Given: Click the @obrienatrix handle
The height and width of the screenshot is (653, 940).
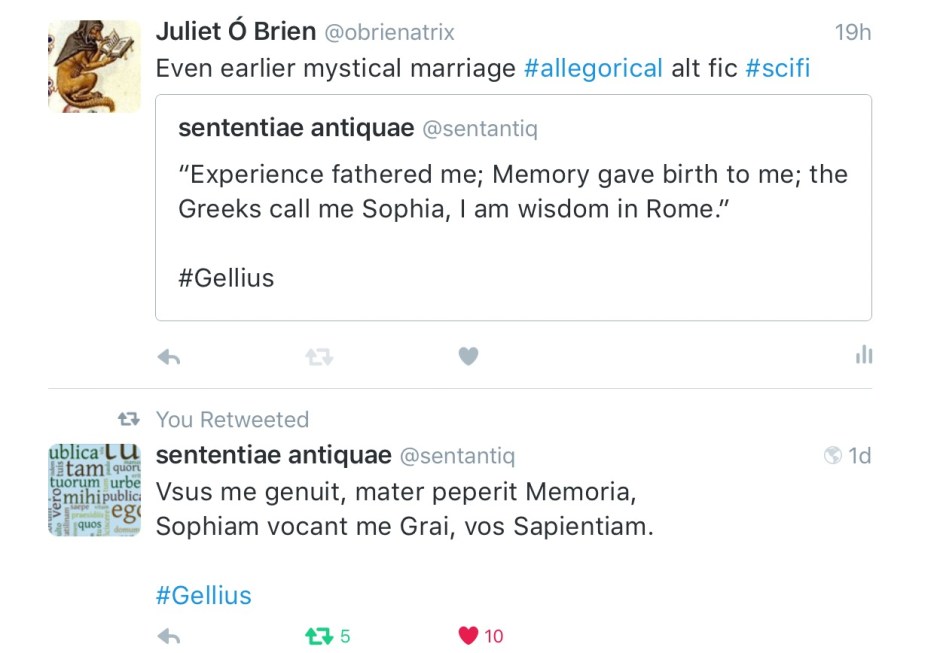Looking at the screenshot, I should [x=390, y=33].
